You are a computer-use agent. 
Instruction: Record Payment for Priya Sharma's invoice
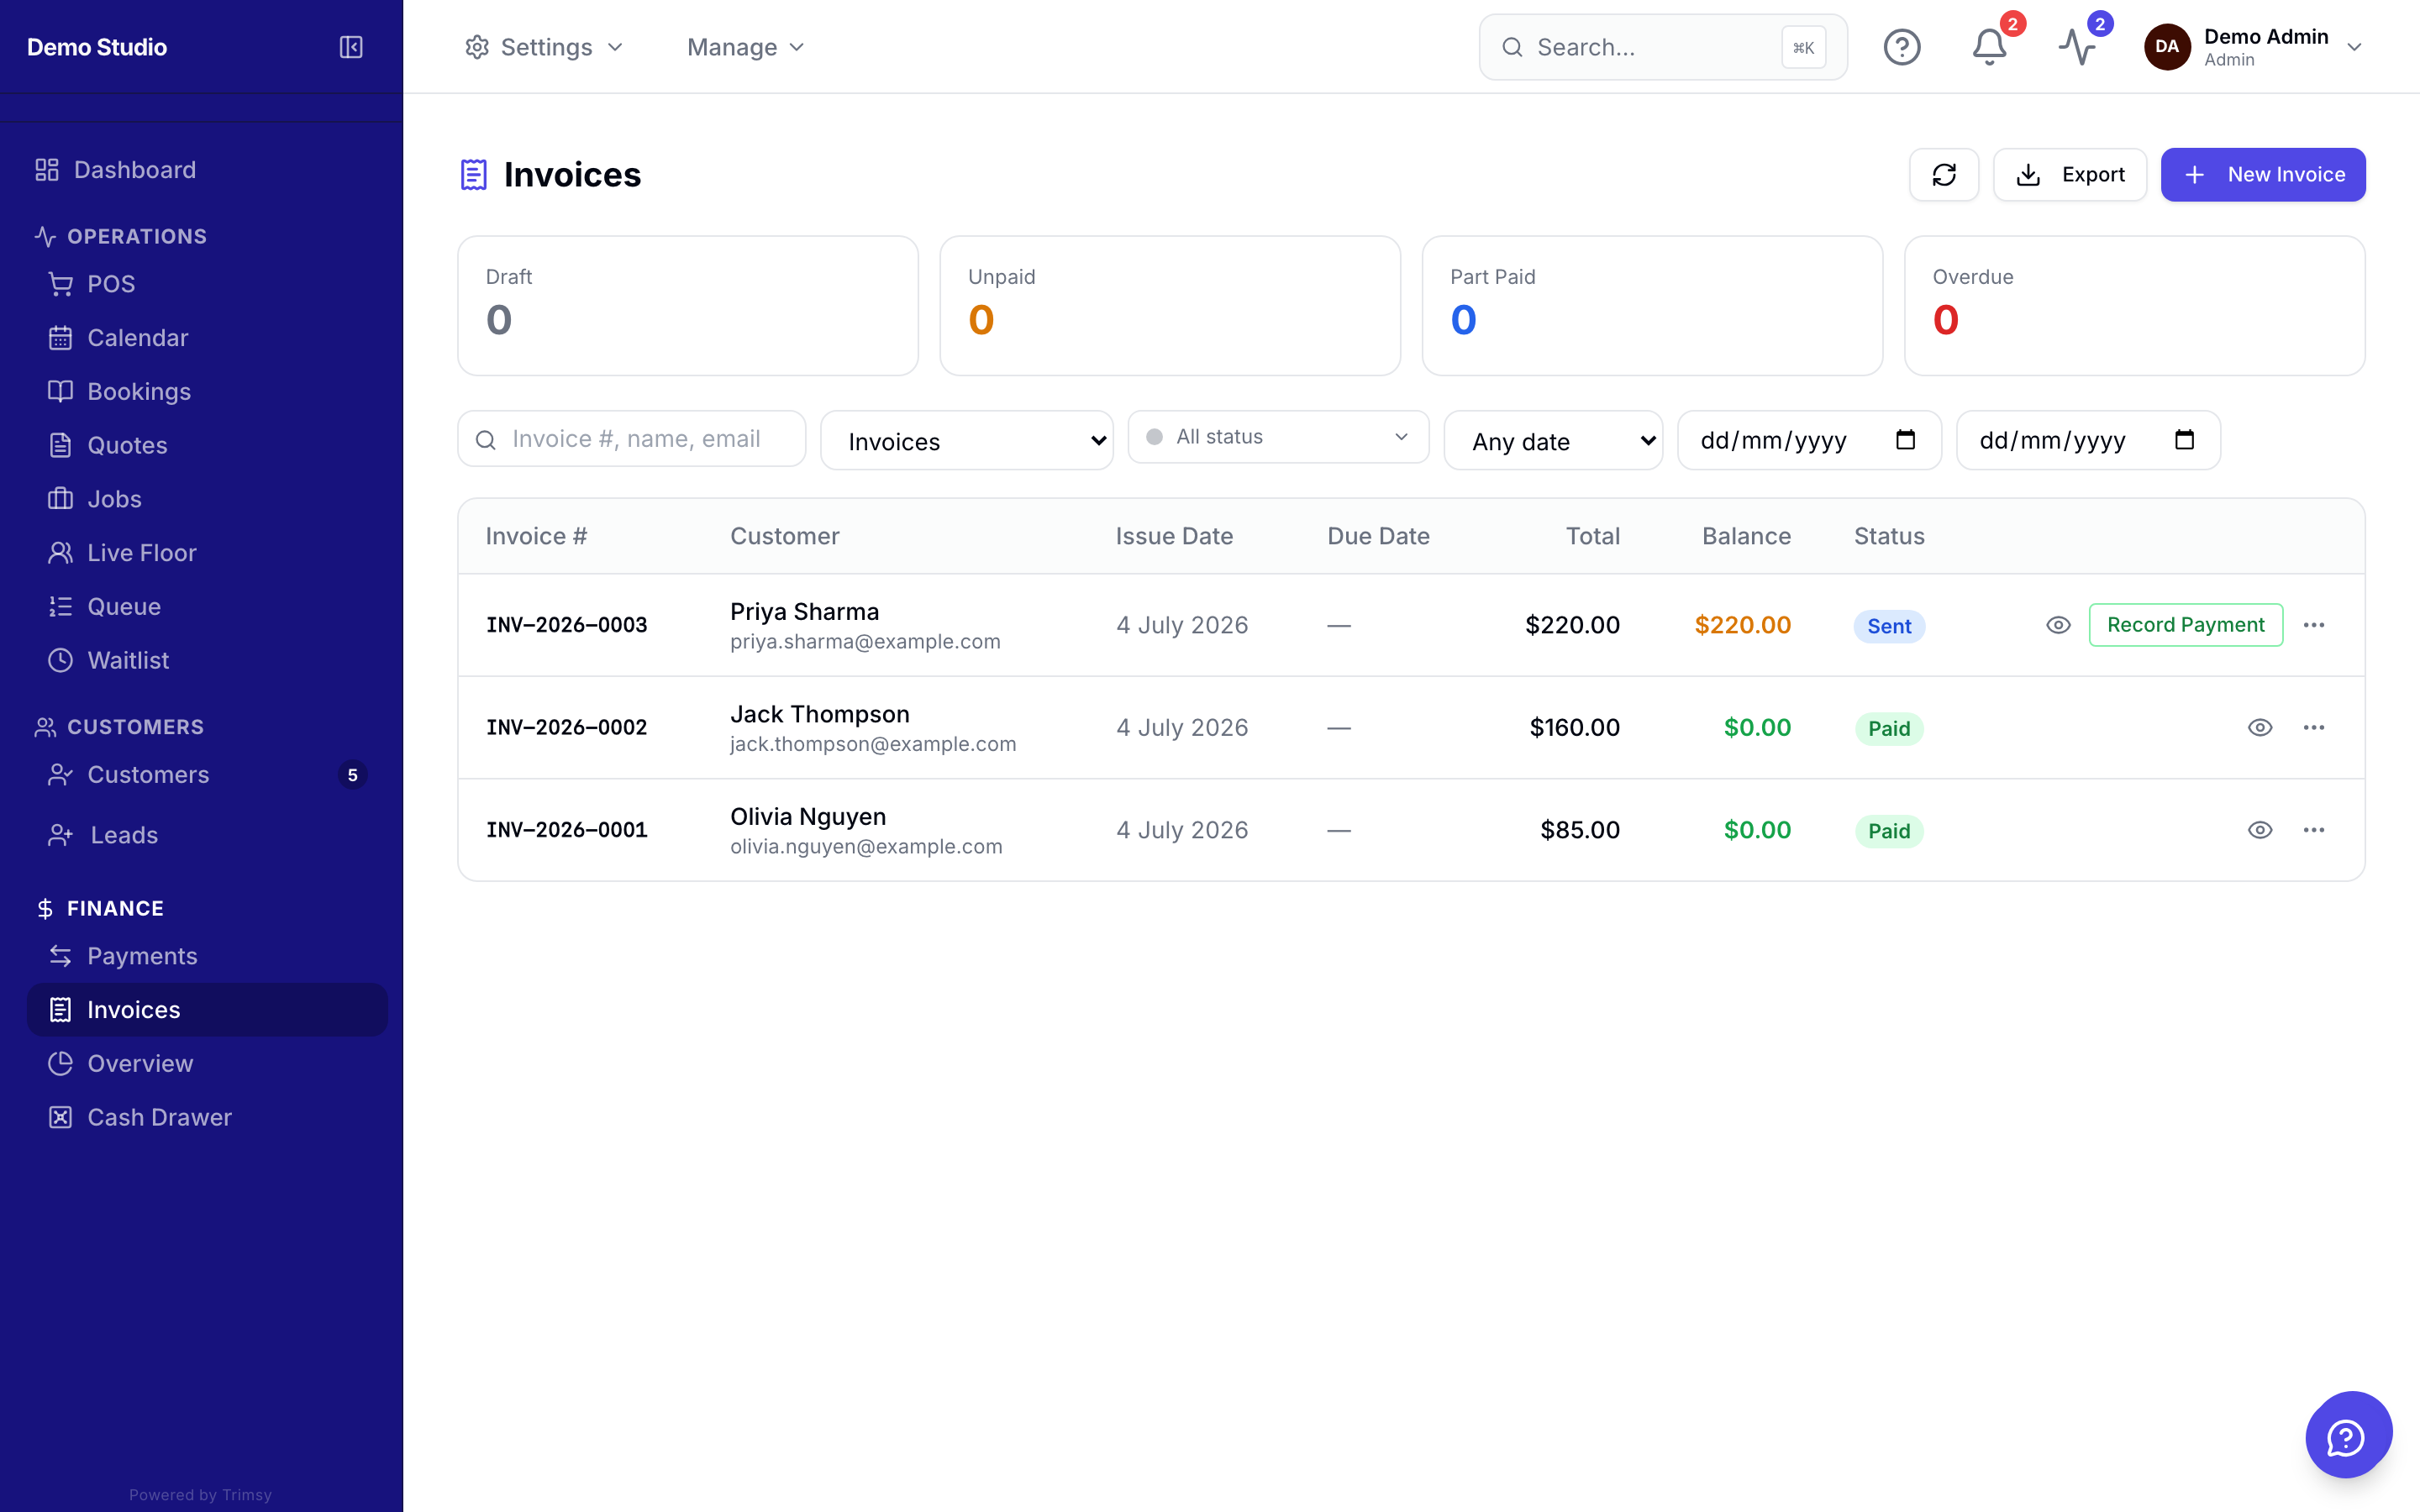pos(2185,625)
